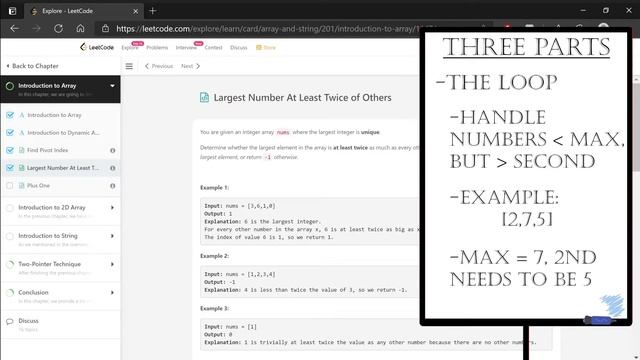Open the Problems menu item
640x360 pixels.
click(x=157, y=48)
